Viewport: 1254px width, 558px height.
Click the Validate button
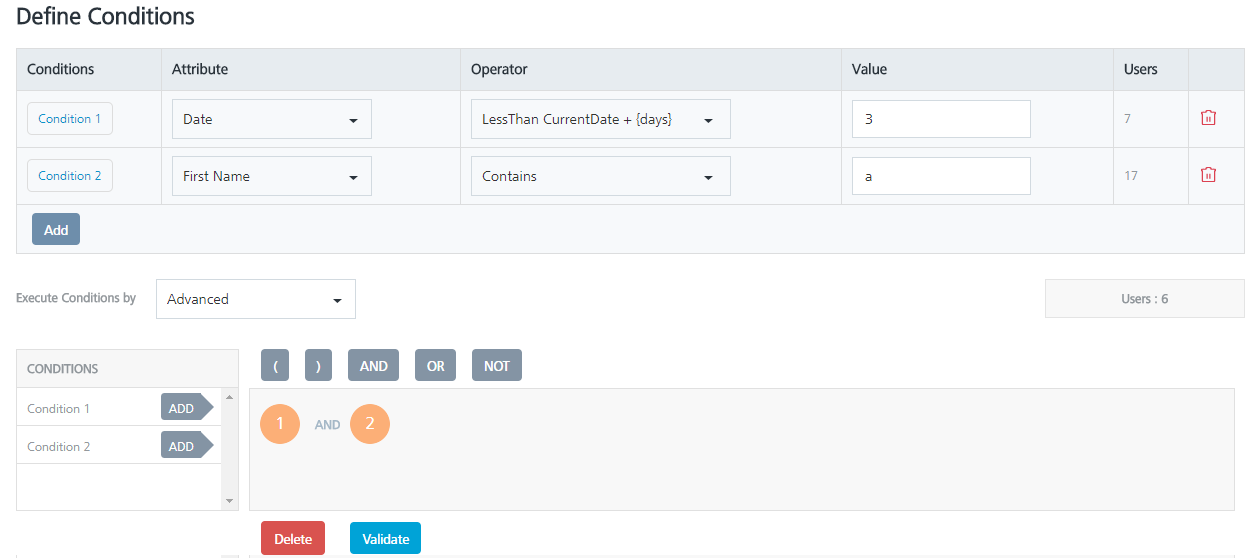385,539
